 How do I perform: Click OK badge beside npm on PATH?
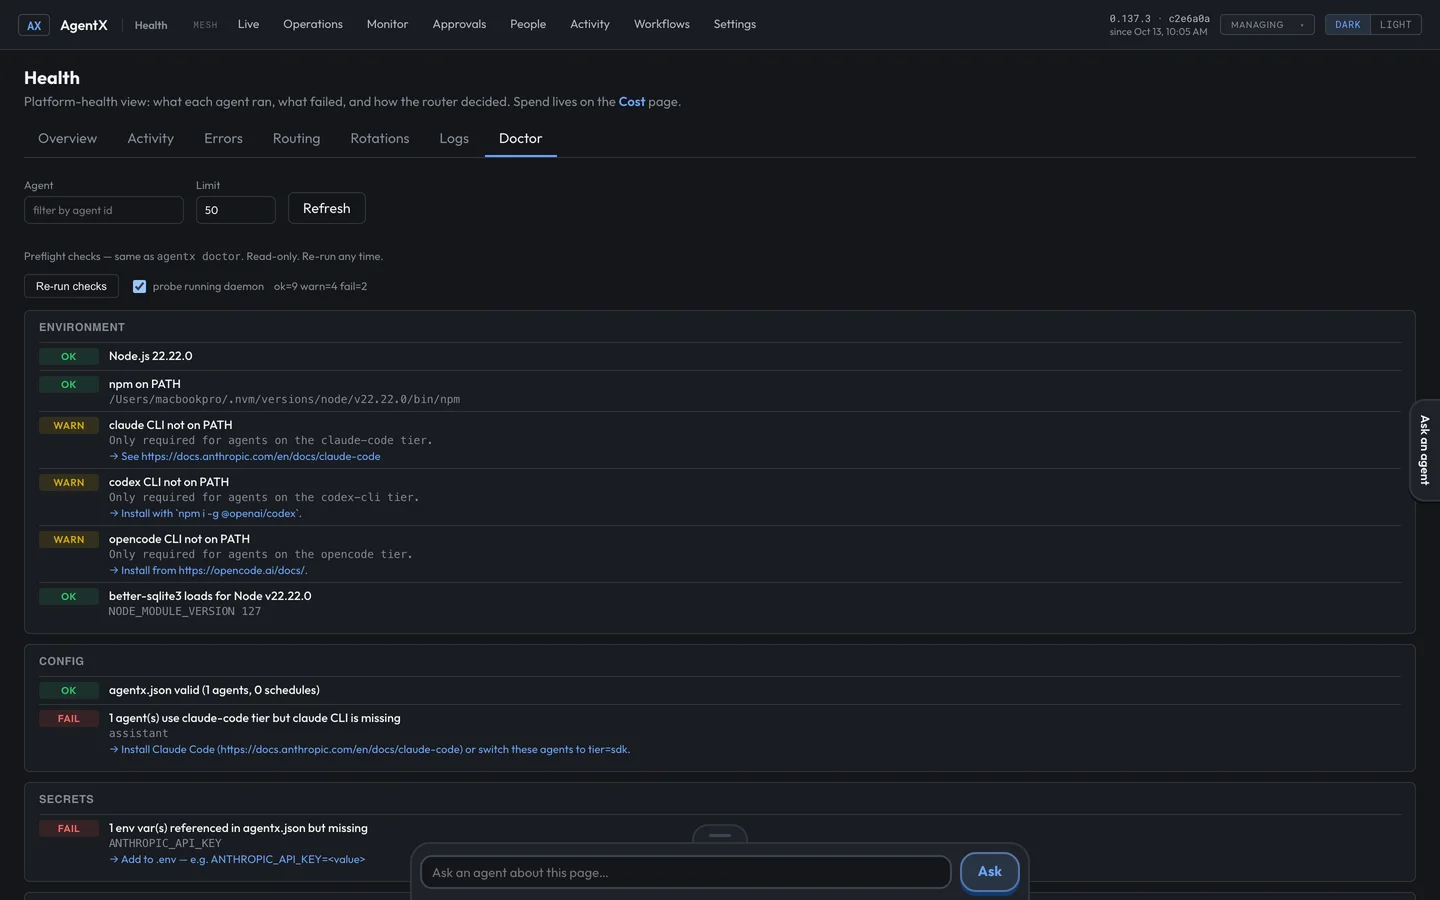tap(69, 385)
